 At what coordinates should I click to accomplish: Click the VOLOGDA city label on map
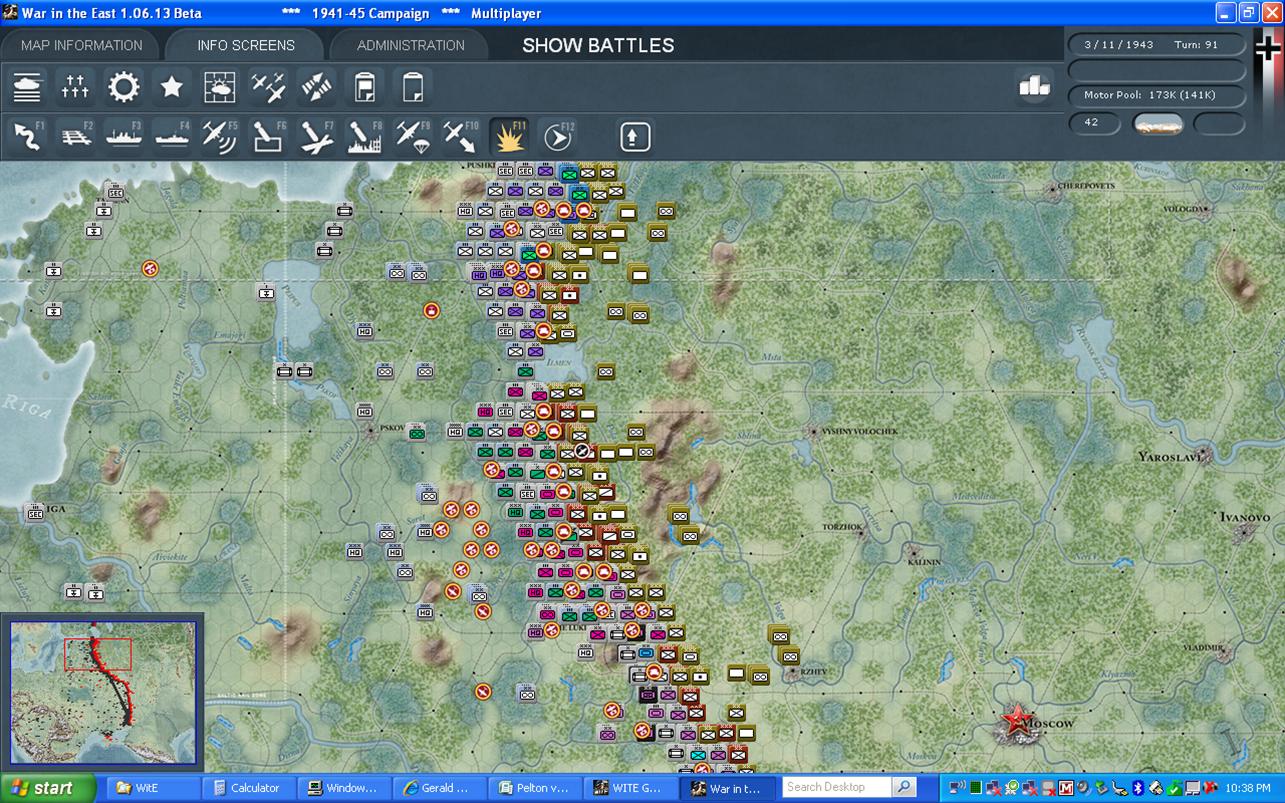pos(1185,209)
